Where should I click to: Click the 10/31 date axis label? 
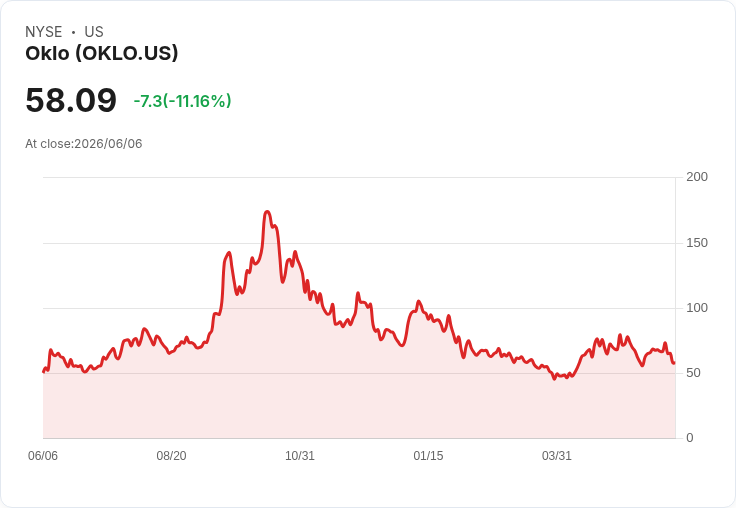[300, 456]
